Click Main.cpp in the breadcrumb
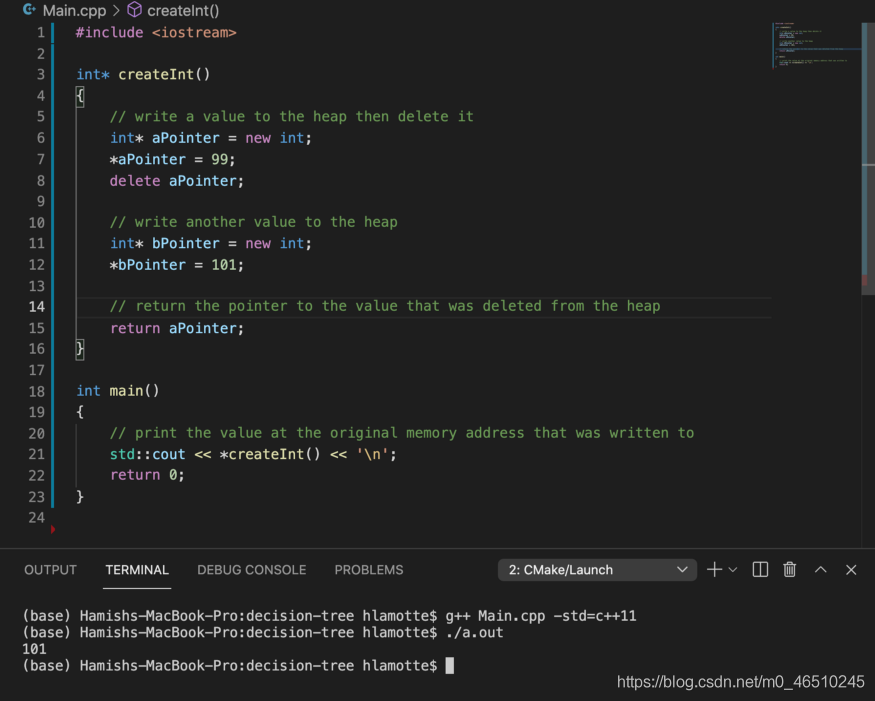 (x=74, y=11)
